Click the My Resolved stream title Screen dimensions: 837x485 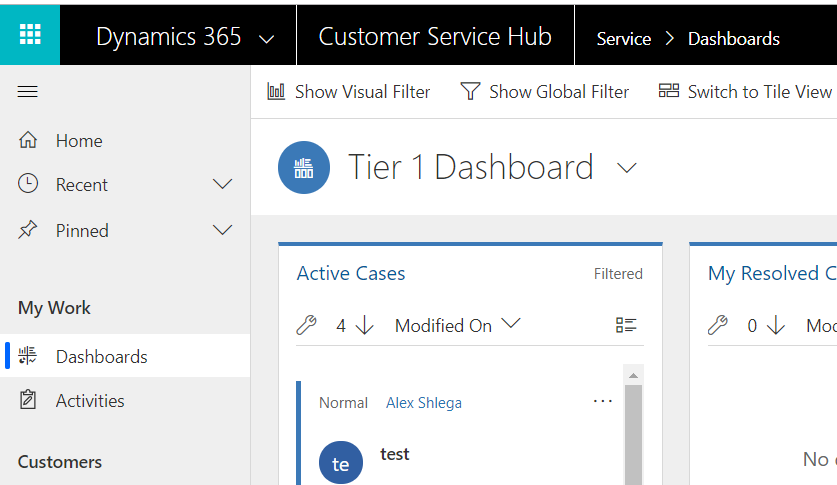(x=772, y=273)
